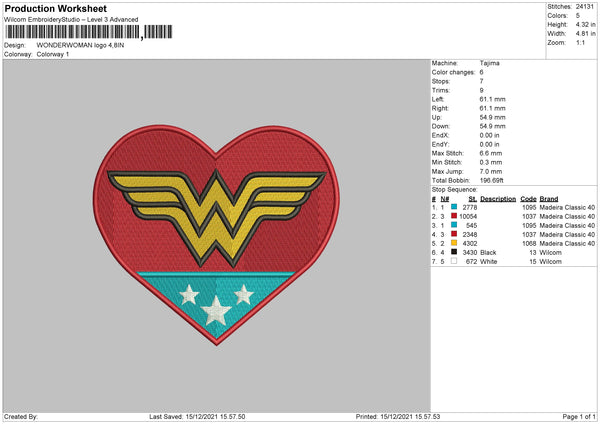Click the barcode under the worksheet title
Viewport: 600px width, 424px height.
click(x=88, y=32)
